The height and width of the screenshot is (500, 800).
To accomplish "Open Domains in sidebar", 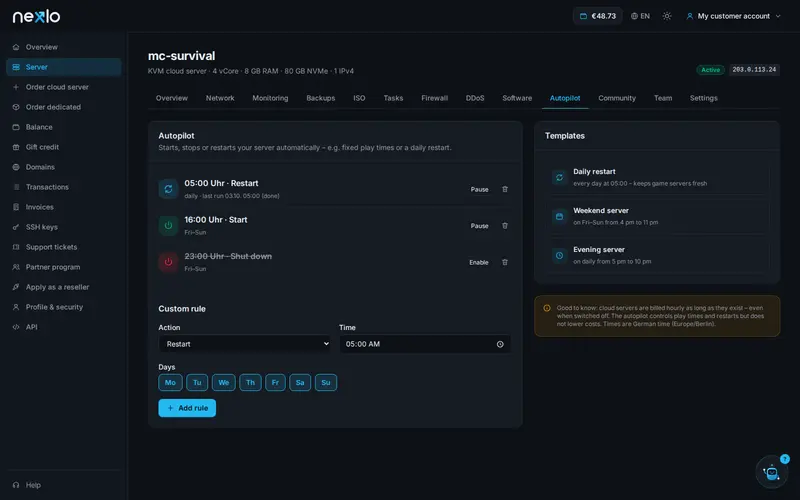I will [x=64, y=167].
